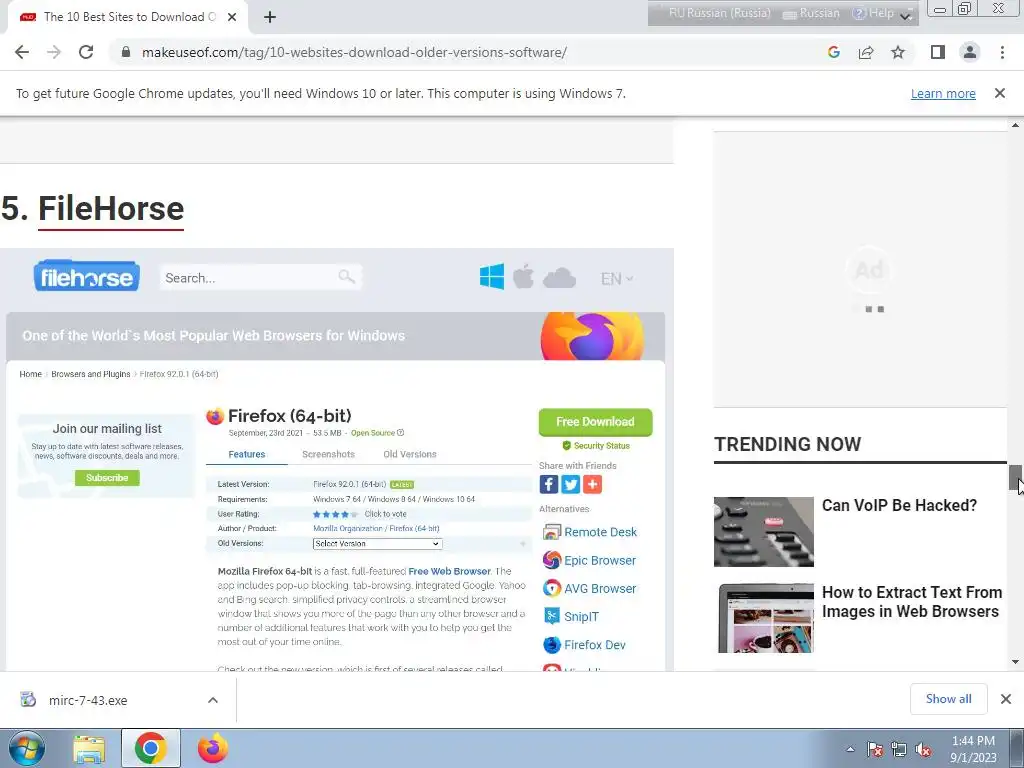Open the Google icon in address bar
The width and height of the screenshot is (1024, 768).
tap(833, 52)
